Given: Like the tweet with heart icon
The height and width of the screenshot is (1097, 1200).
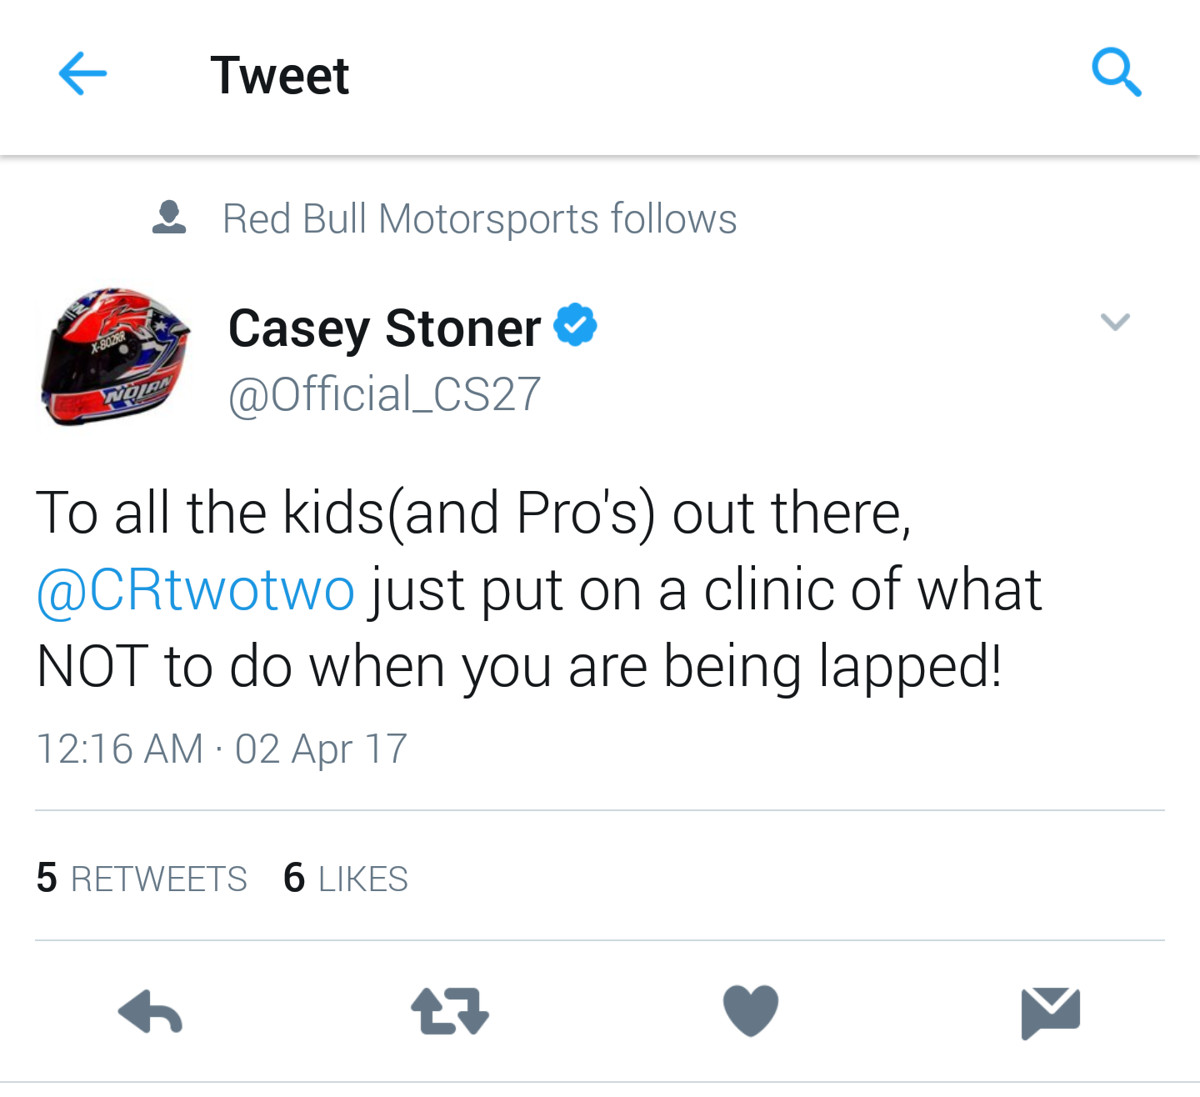Looking at the screenshot, I should tap(751, 1010).
